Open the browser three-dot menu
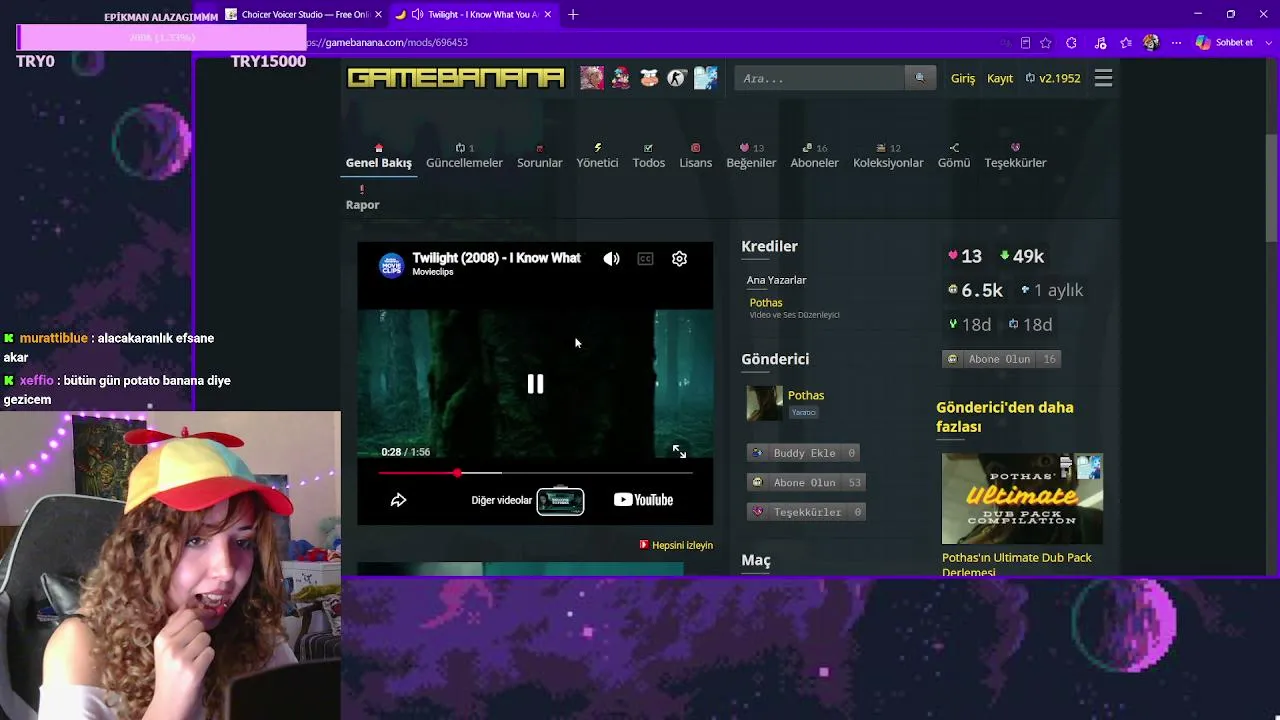The image size is (1280, 720). click(x=1176, y=43)
